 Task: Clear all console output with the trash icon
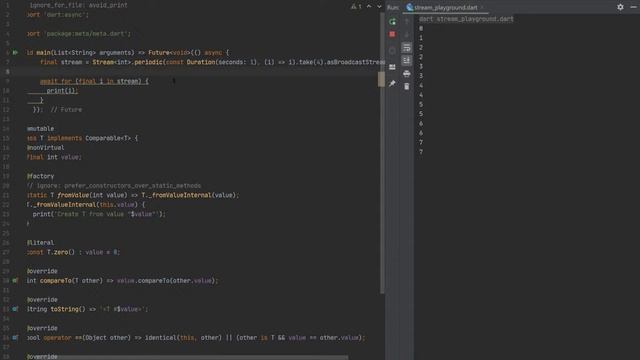[x=407, y=86]
